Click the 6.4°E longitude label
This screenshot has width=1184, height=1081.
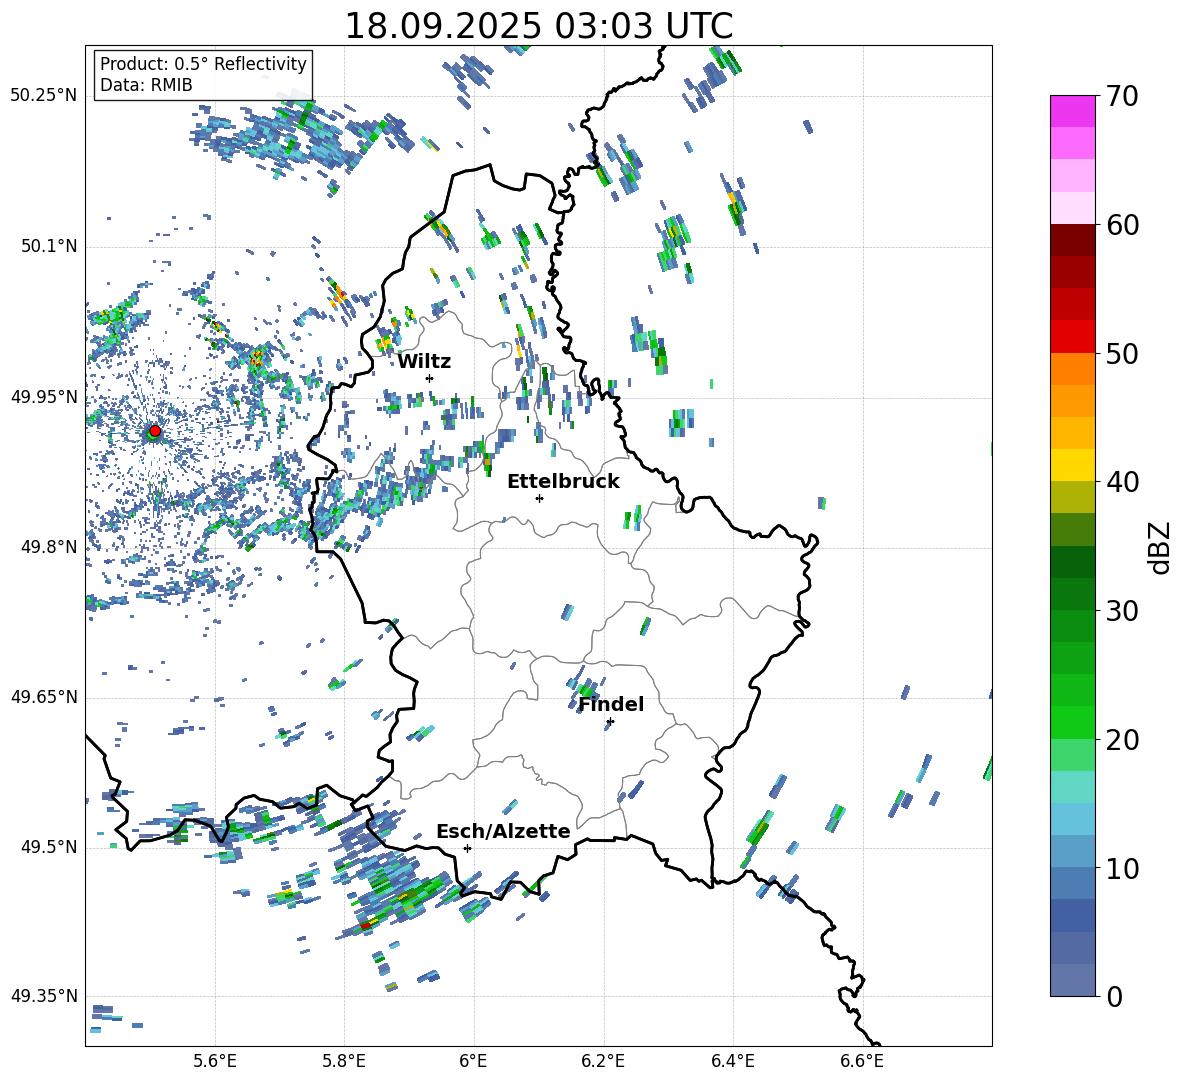pos(732,1061)
